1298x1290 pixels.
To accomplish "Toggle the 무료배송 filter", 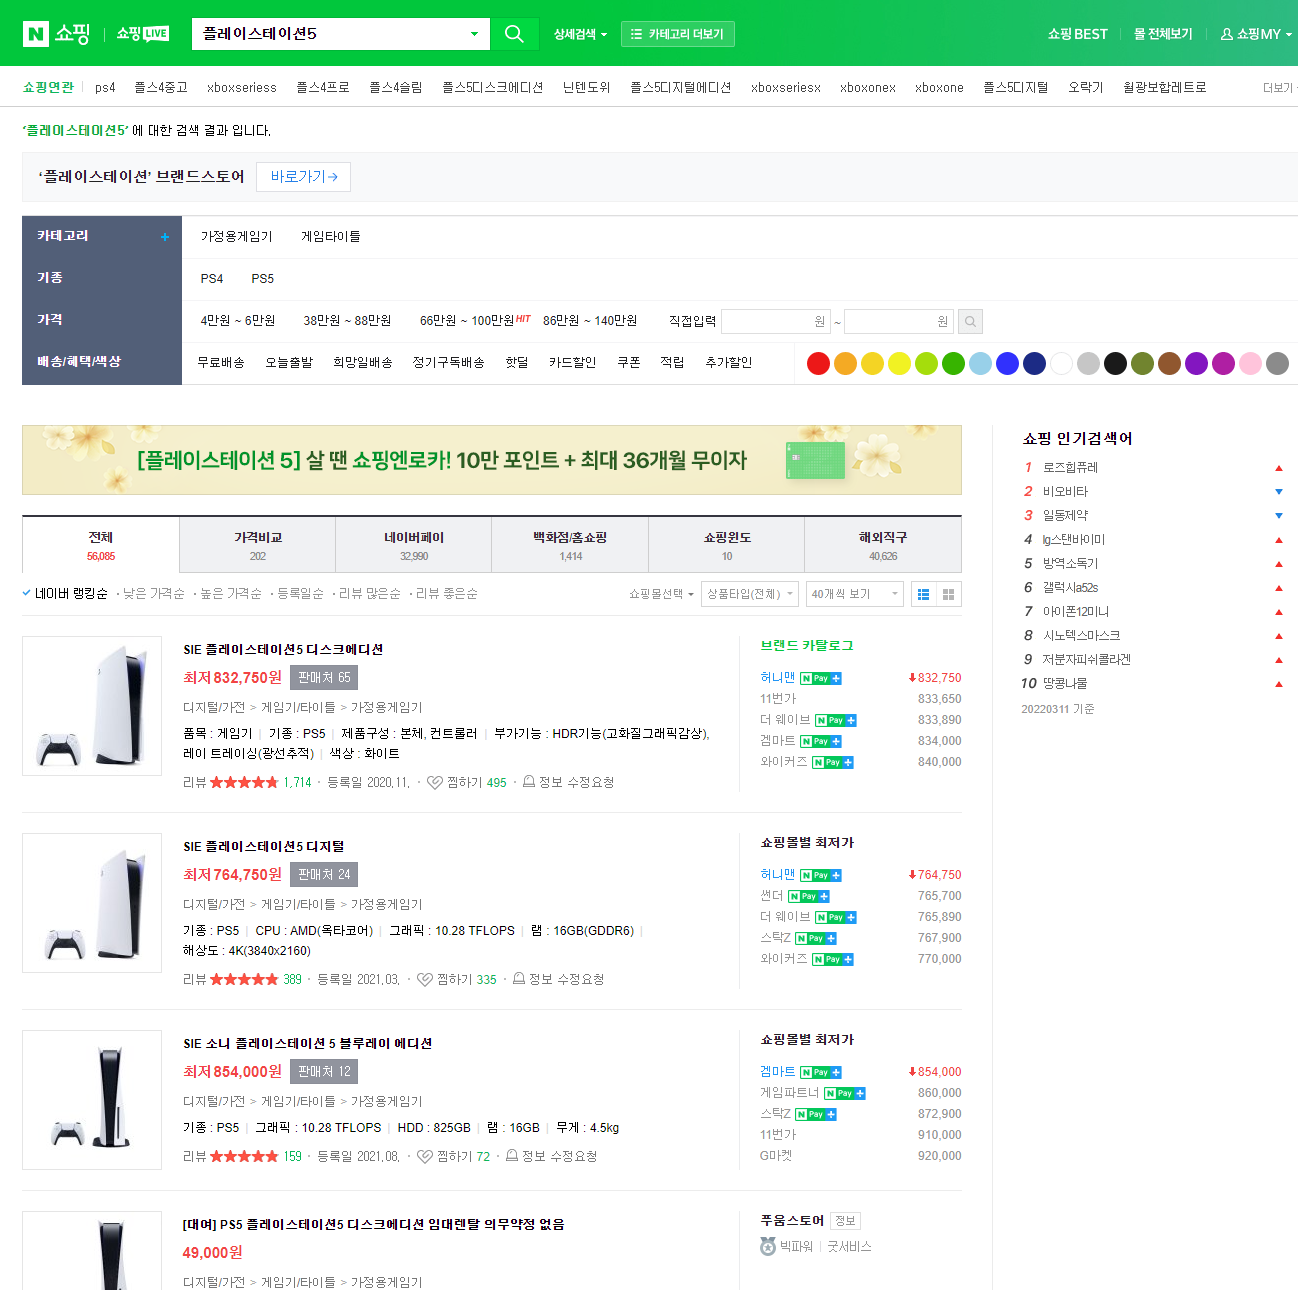I will [221, 363].
